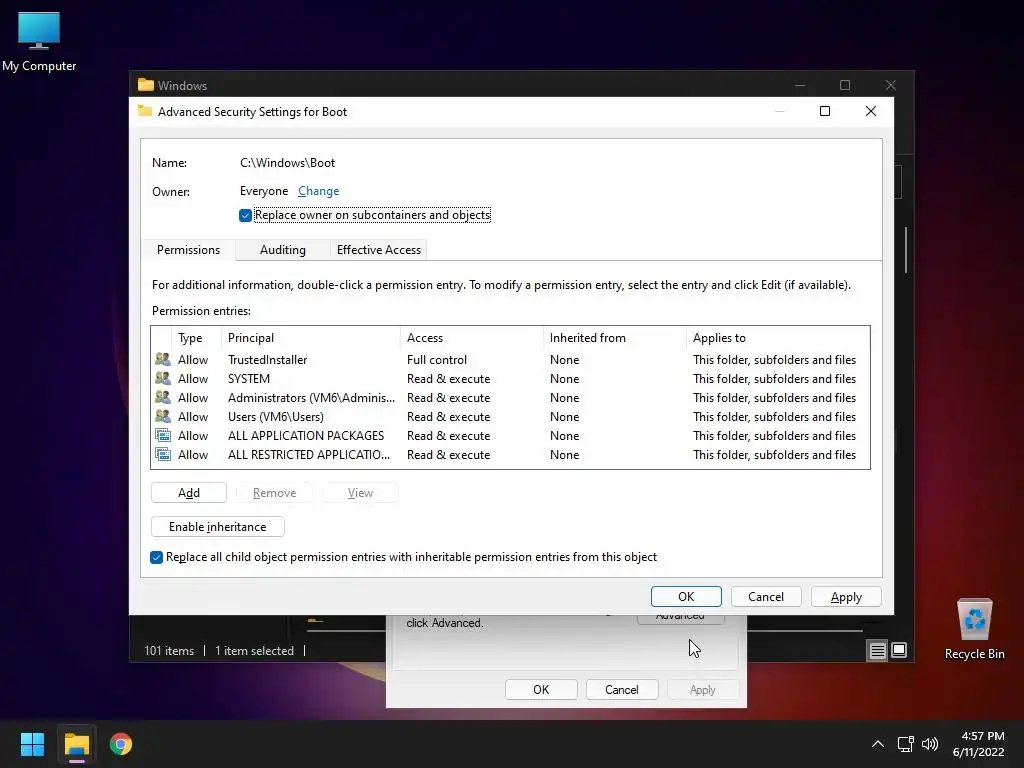Viewport: 1024px width, 768px height.
Task: Click Cancel in the Properties dialog behind
Action: [621, 690]
